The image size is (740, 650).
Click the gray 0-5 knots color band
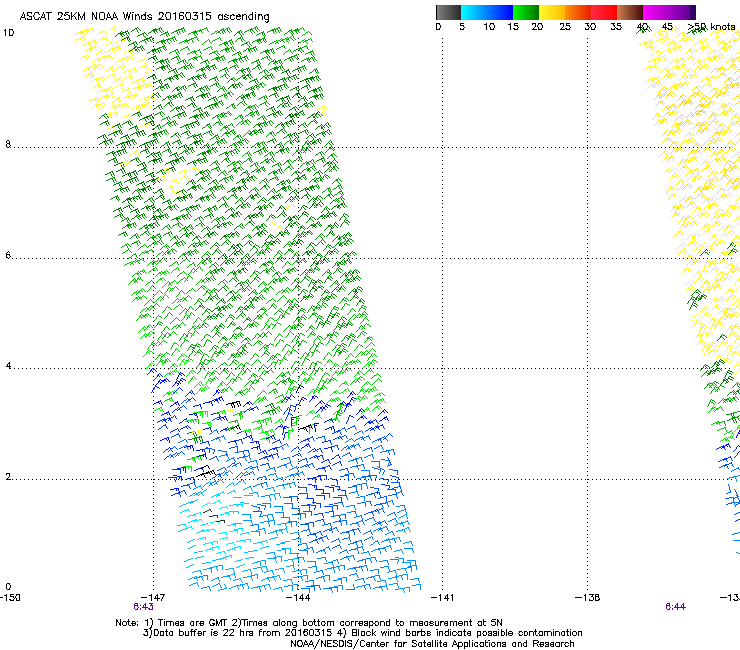[448, 12]
